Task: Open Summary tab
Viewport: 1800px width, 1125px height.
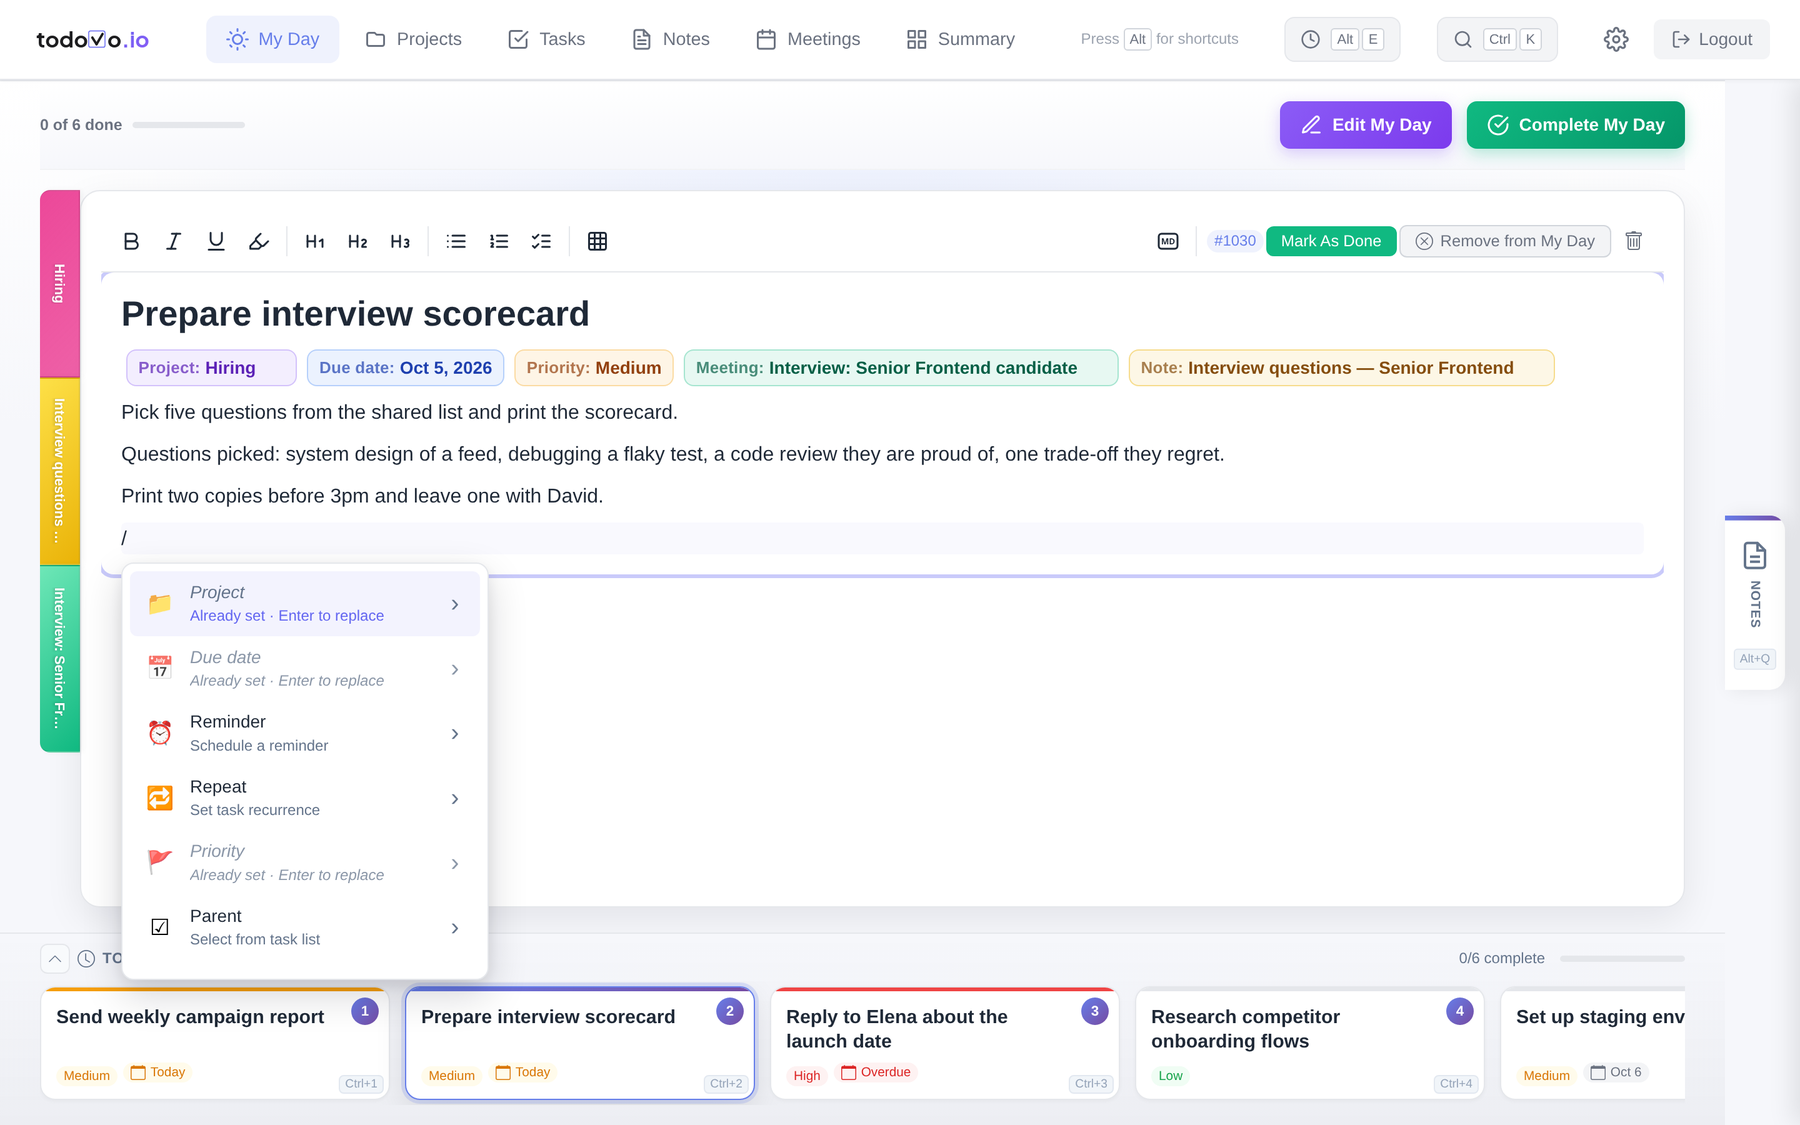Action: 961,39
